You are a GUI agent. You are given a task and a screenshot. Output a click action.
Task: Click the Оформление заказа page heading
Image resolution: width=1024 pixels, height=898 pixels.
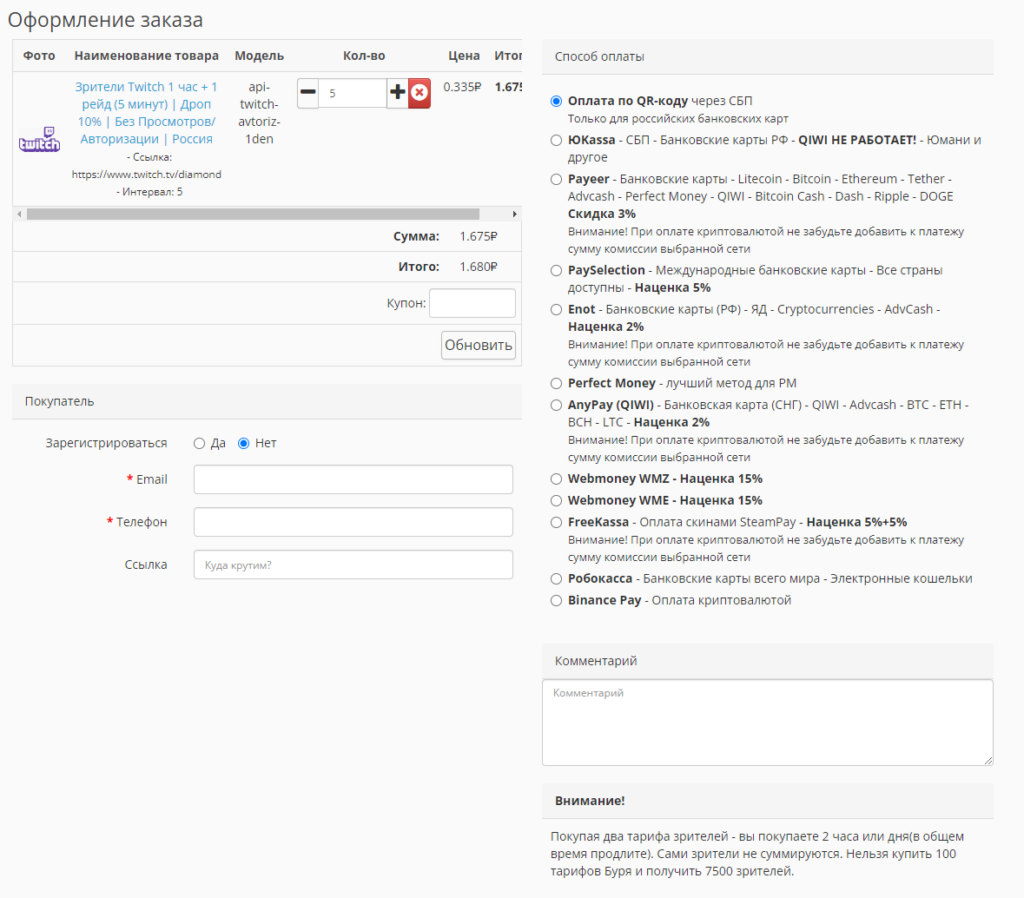click(x=105, y=20)
